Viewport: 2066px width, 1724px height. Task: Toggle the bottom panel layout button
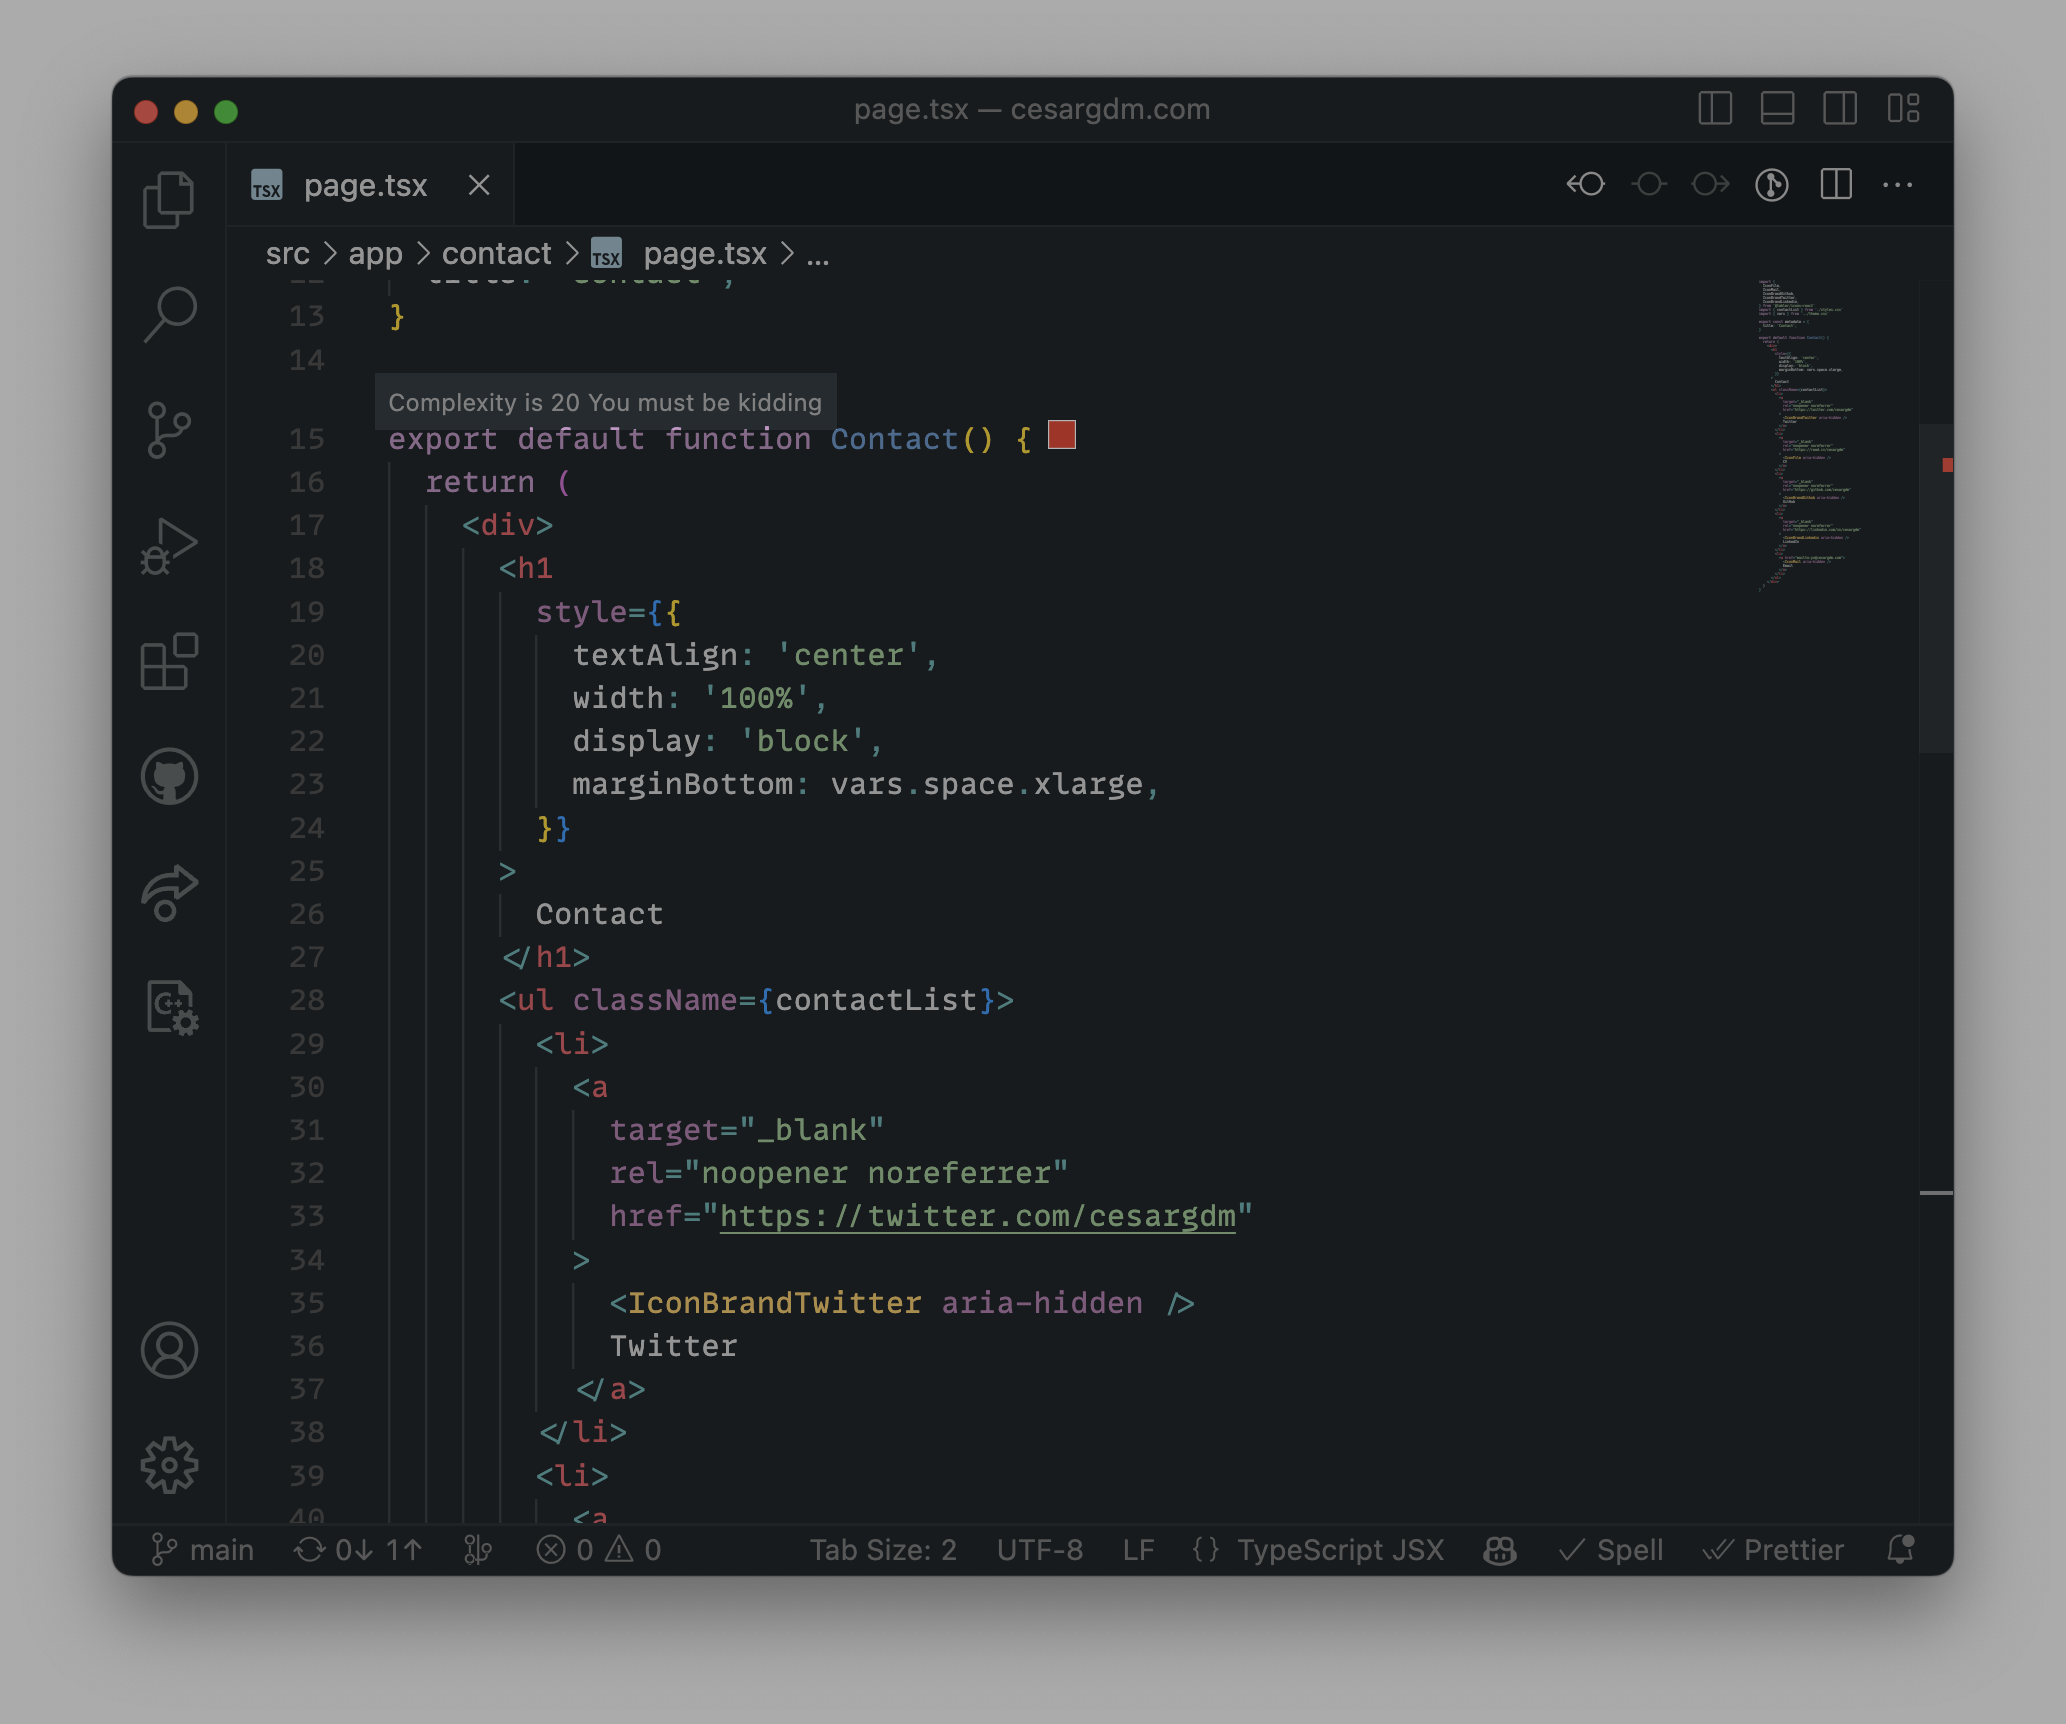[1777, 108]
